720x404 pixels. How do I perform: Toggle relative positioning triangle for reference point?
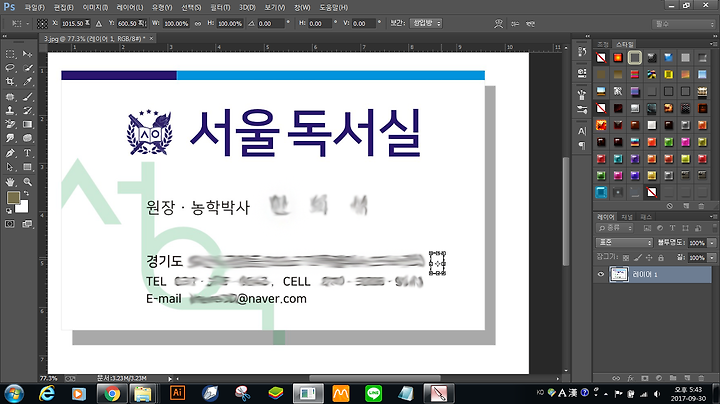coord(99,23)
